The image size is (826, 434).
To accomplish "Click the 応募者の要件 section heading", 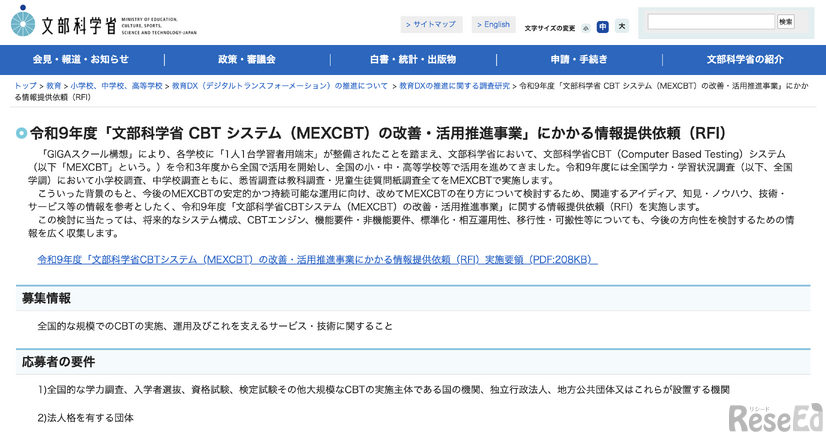I will tap(58, 362).
